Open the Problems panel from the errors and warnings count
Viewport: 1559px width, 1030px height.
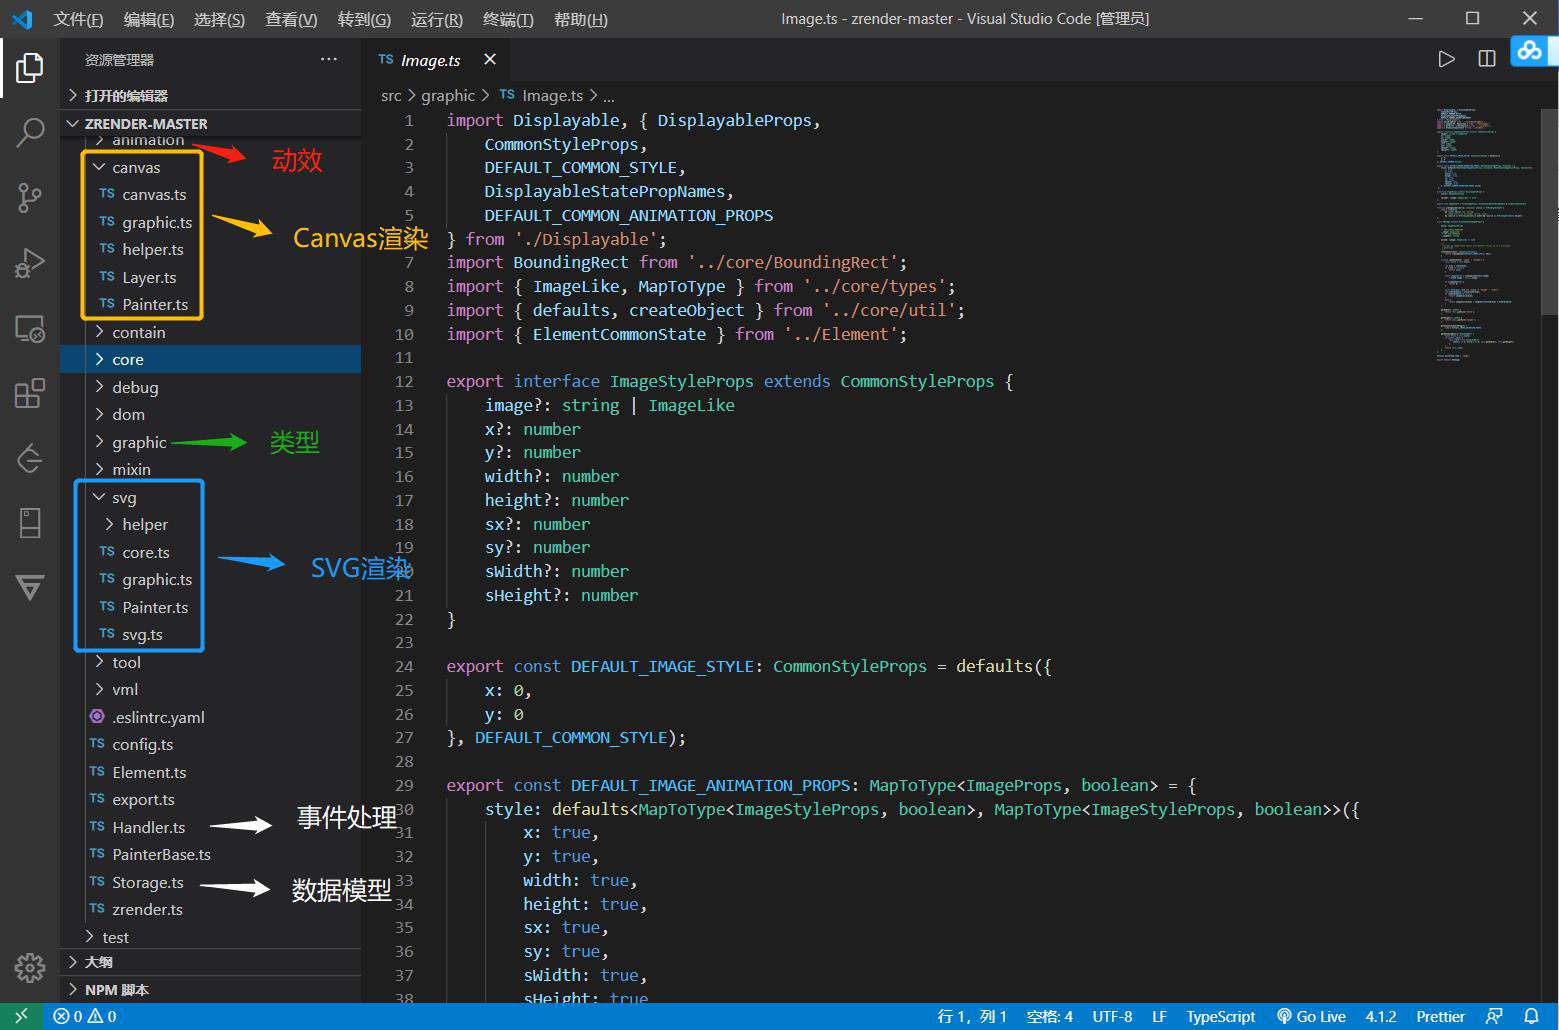[x=85, y=1016]
